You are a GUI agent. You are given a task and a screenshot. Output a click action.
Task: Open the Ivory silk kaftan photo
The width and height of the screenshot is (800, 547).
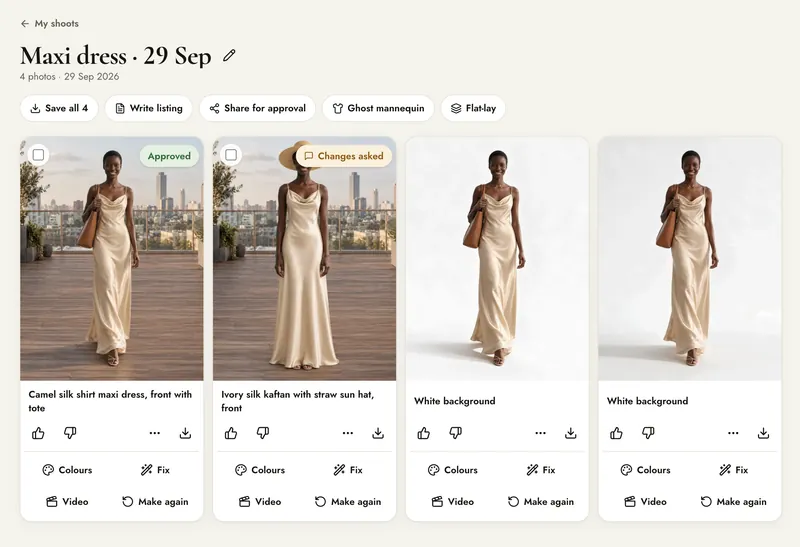click(305, 258)
